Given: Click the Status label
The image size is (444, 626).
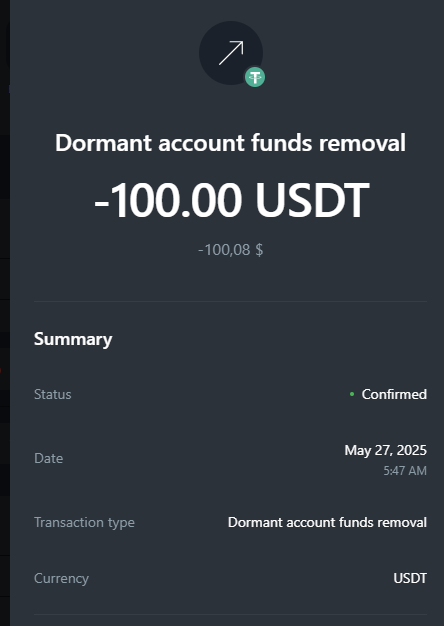Looking at the screenshot, I should (x=53, y=394).
